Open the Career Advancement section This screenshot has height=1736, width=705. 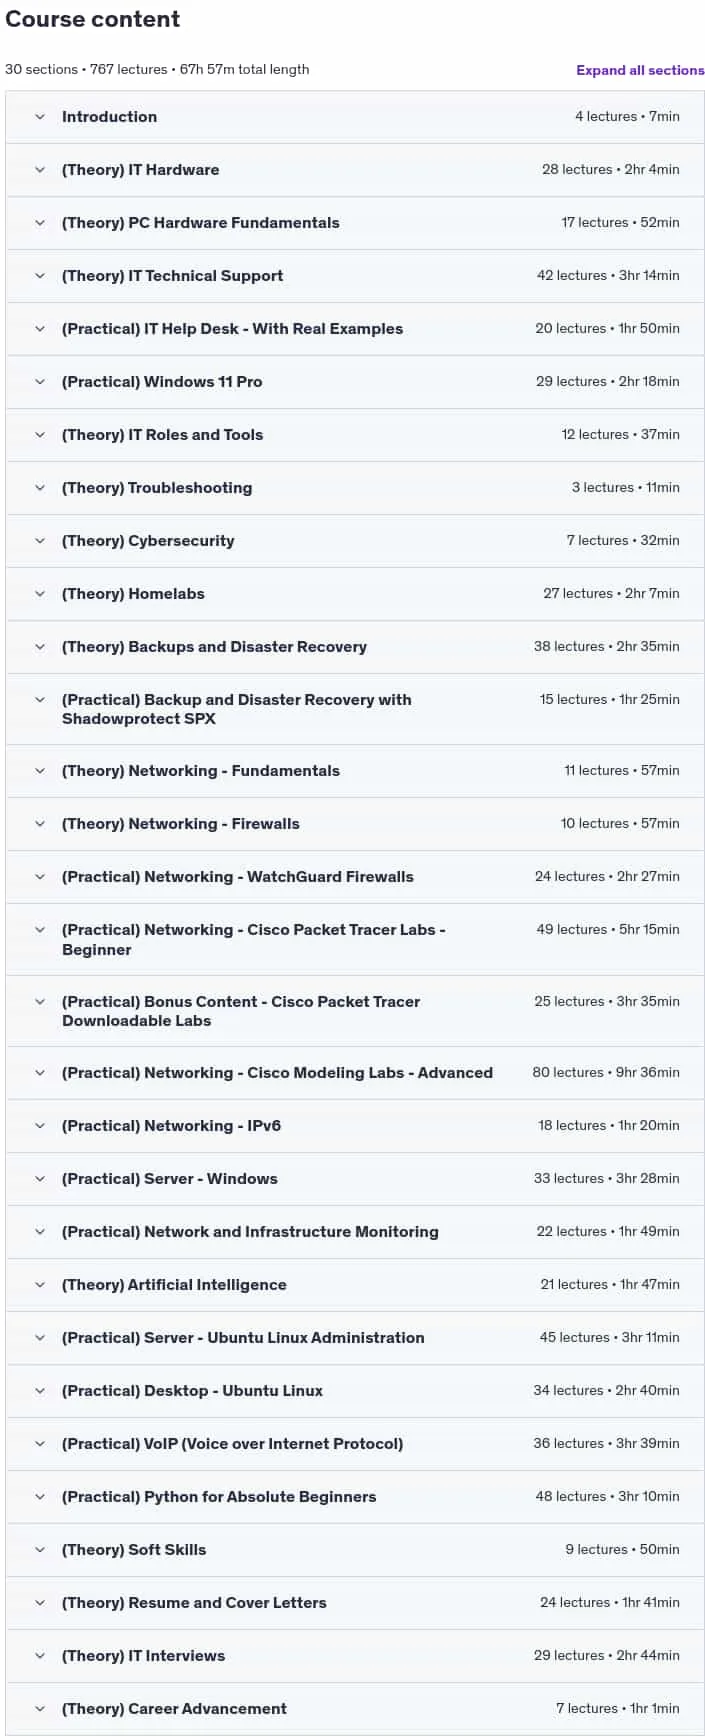coord(174,1709)
